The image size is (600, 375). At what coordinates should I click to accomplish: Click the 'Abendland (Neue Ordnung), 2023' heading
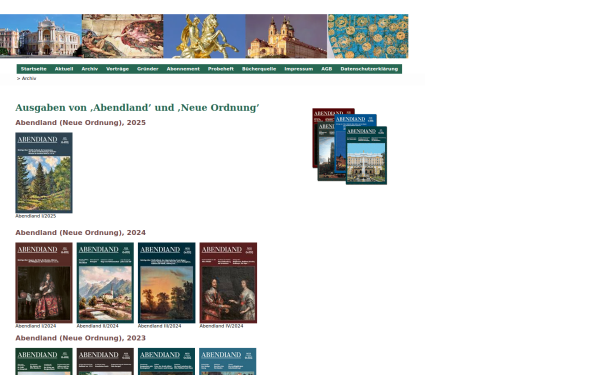[x=80, y=338]
